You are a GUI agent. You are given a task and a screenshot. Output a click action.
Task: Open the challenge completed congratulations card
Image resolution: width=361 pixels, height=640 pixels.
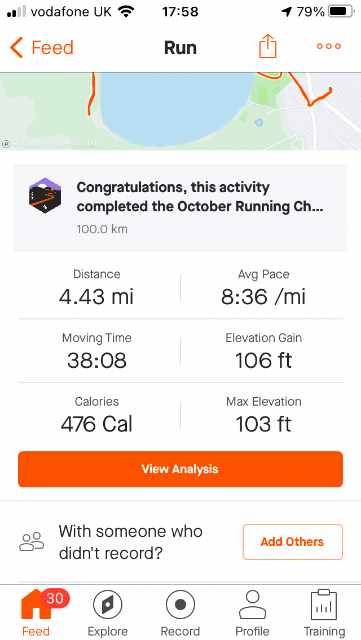[180, 208]
